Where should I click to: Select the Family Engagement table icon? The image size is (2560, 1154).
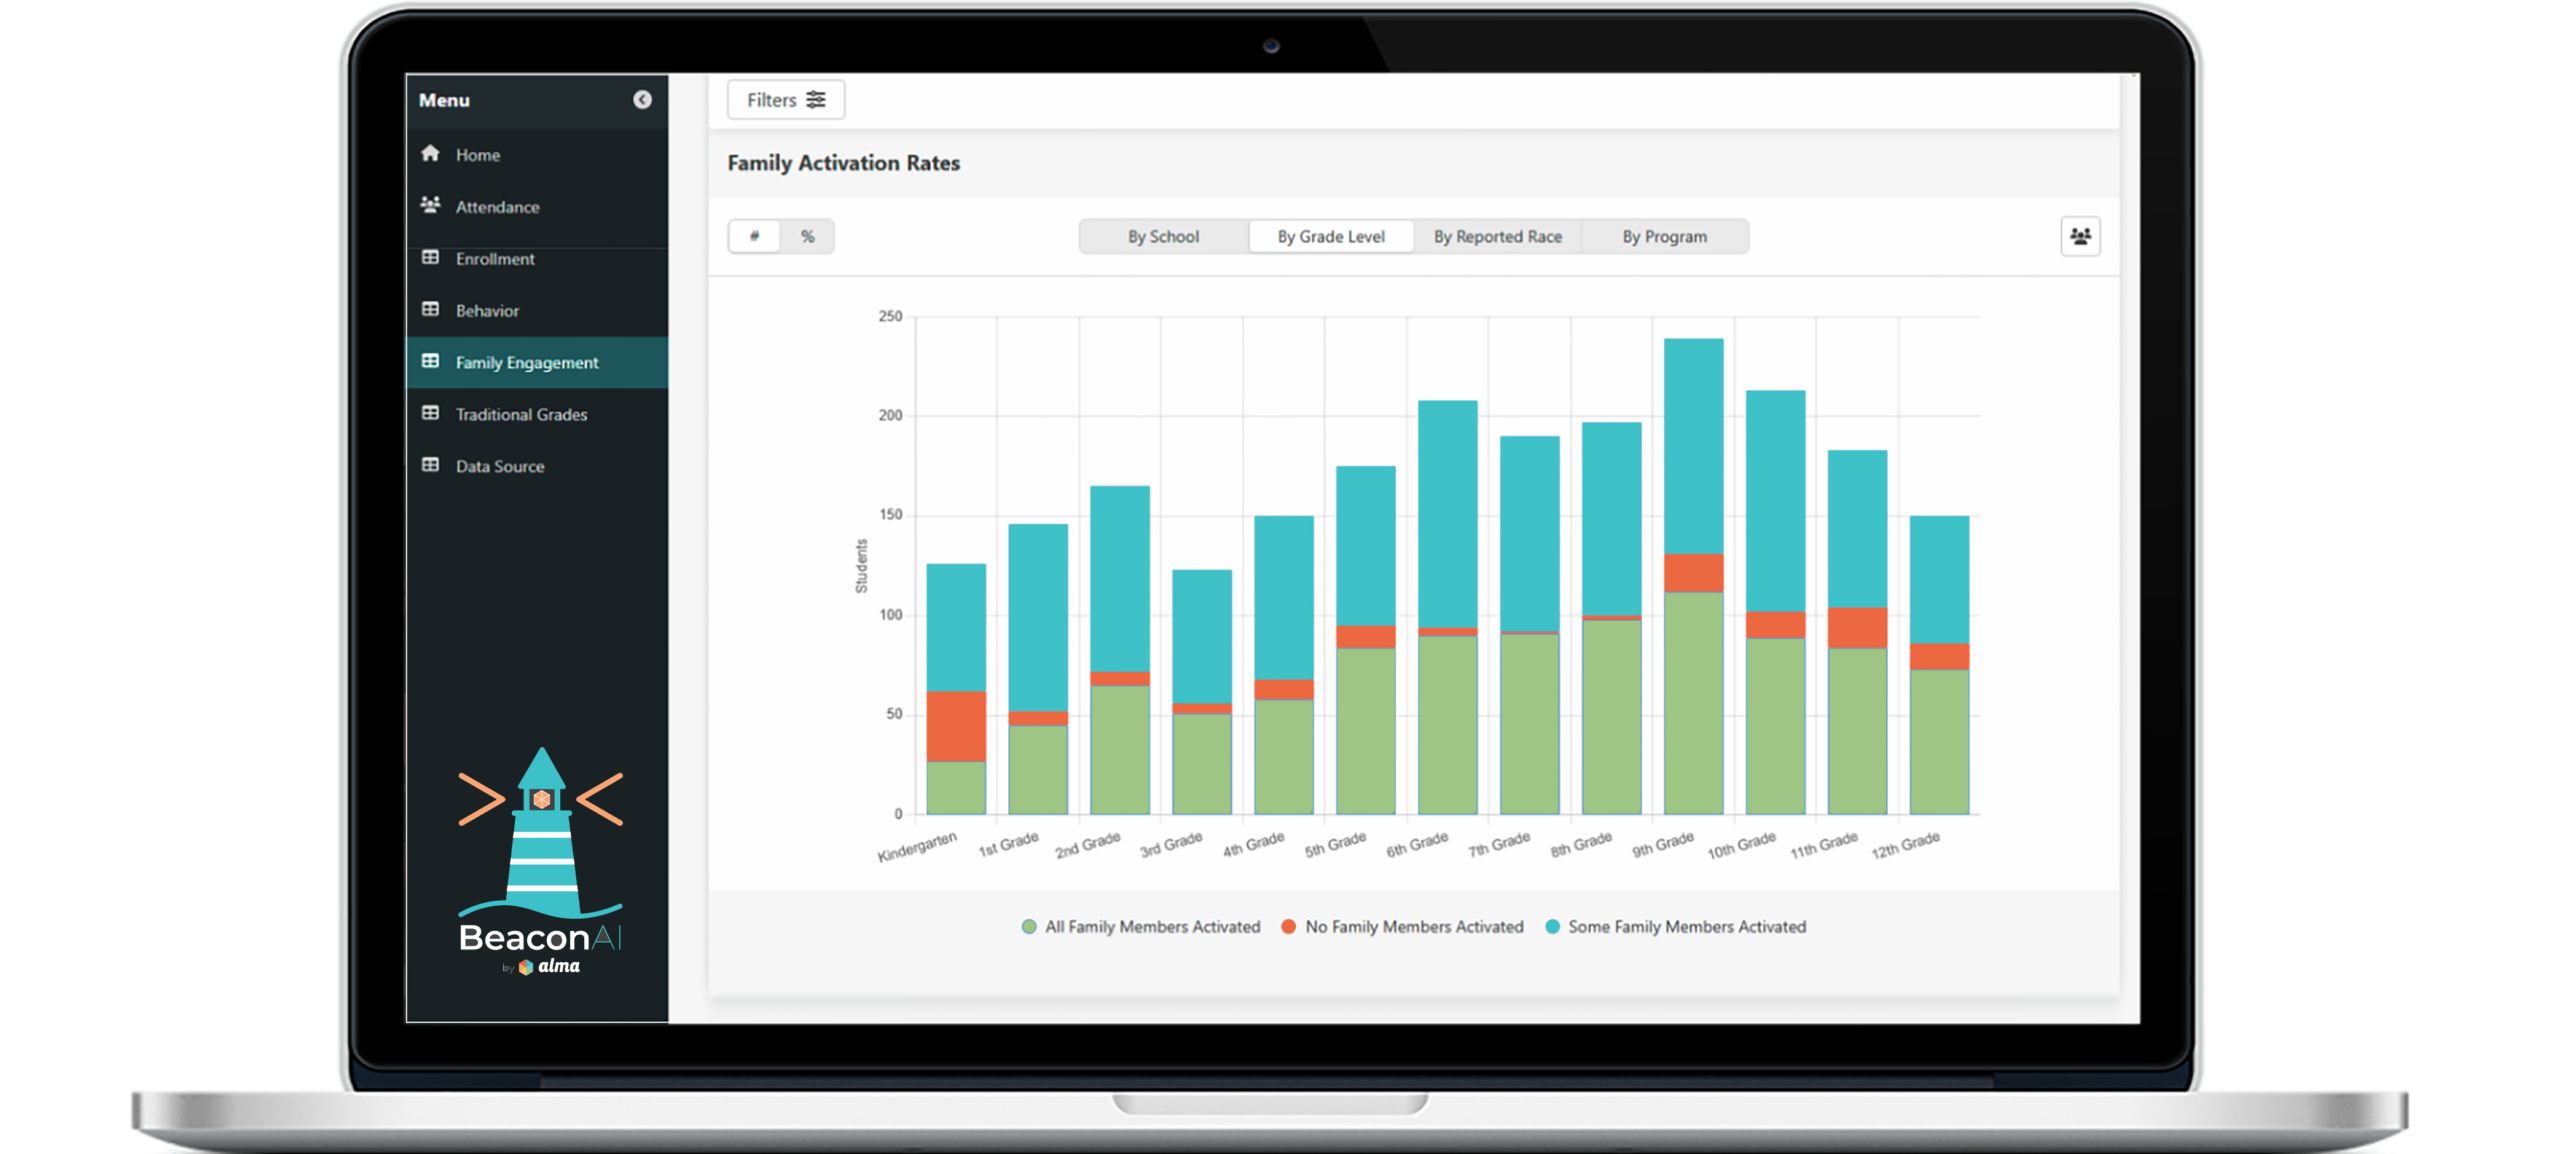point(430,362)
